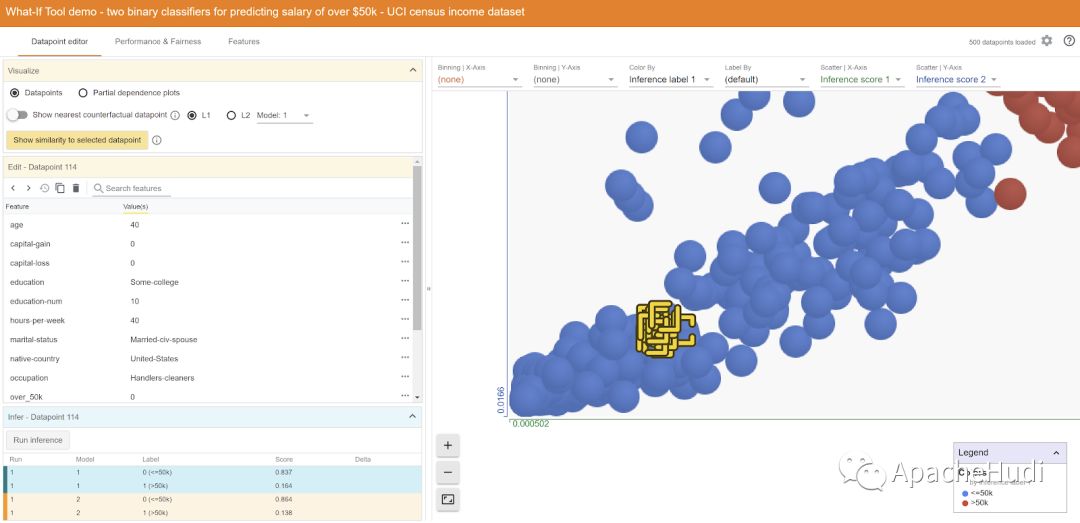The width and height of the screenshot is (1080, 523).
Task: Open the Color By dropdown
Action: coord(670,79)
